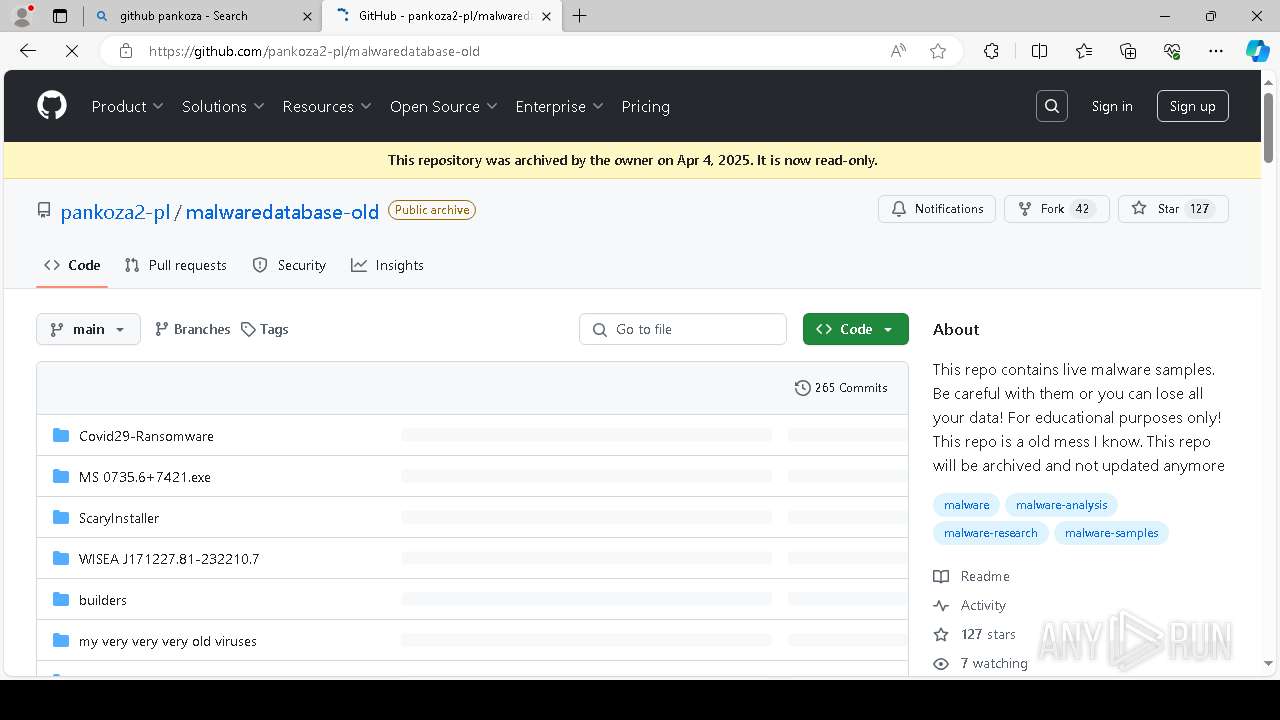This screenshot has height=720, width=1280.
Task: Click the malware topic tag
Action: [966, 505]
